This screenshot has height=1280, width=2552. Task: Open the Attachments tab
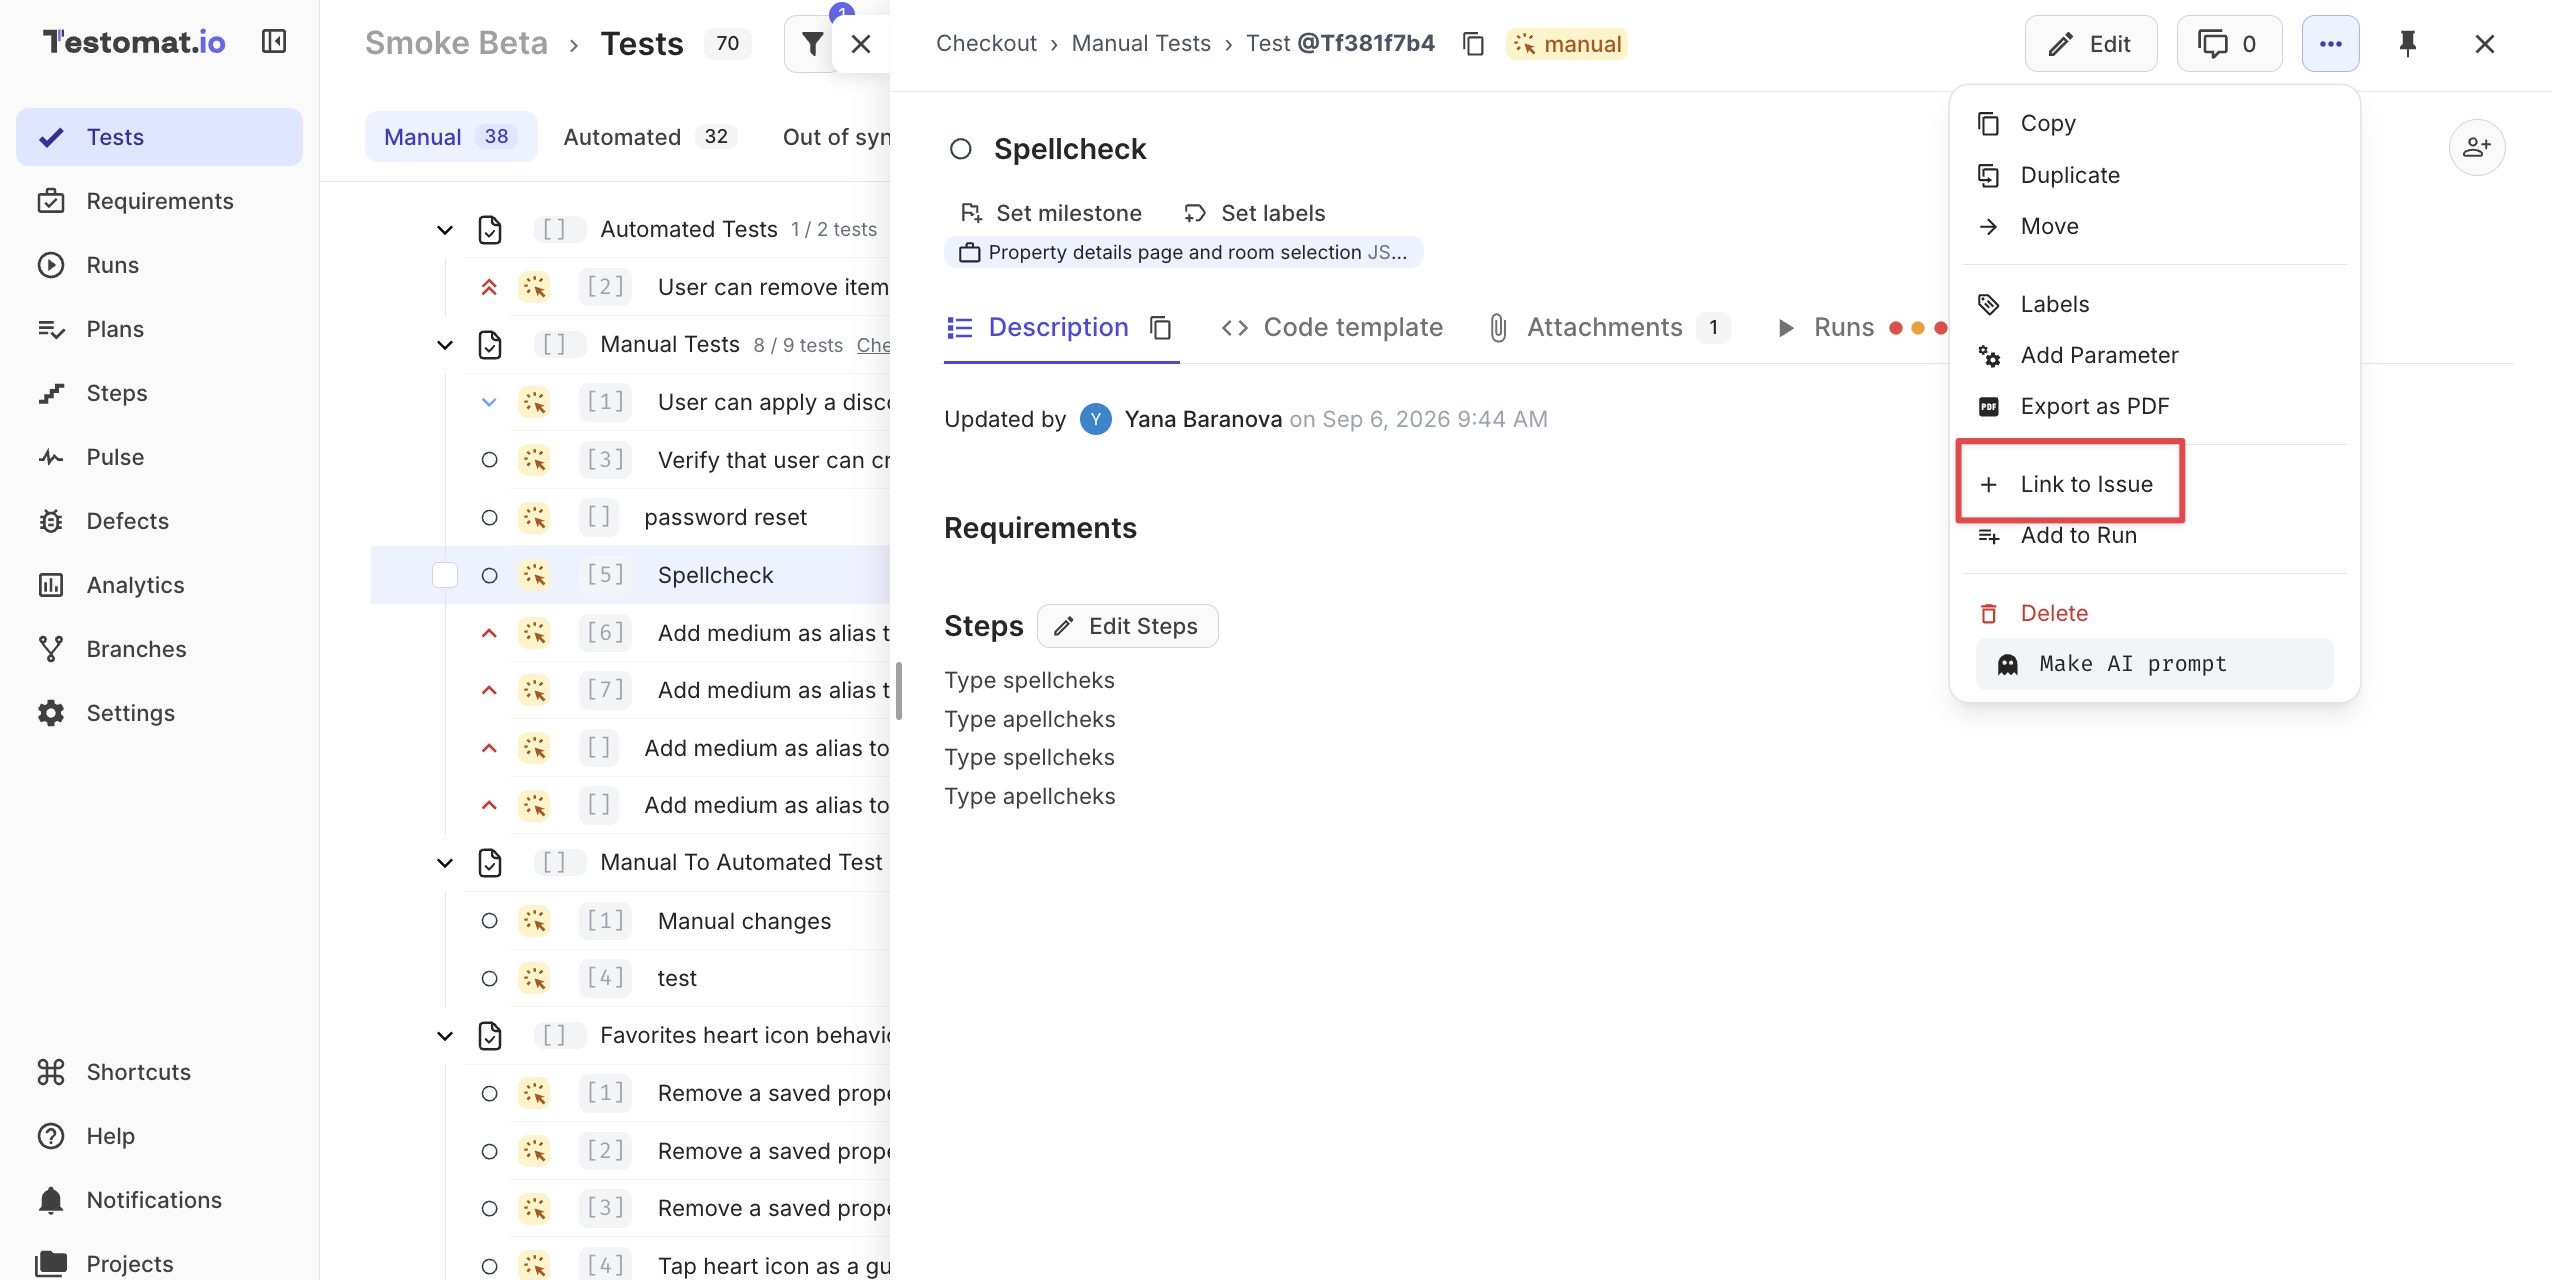click(1609, 328)
